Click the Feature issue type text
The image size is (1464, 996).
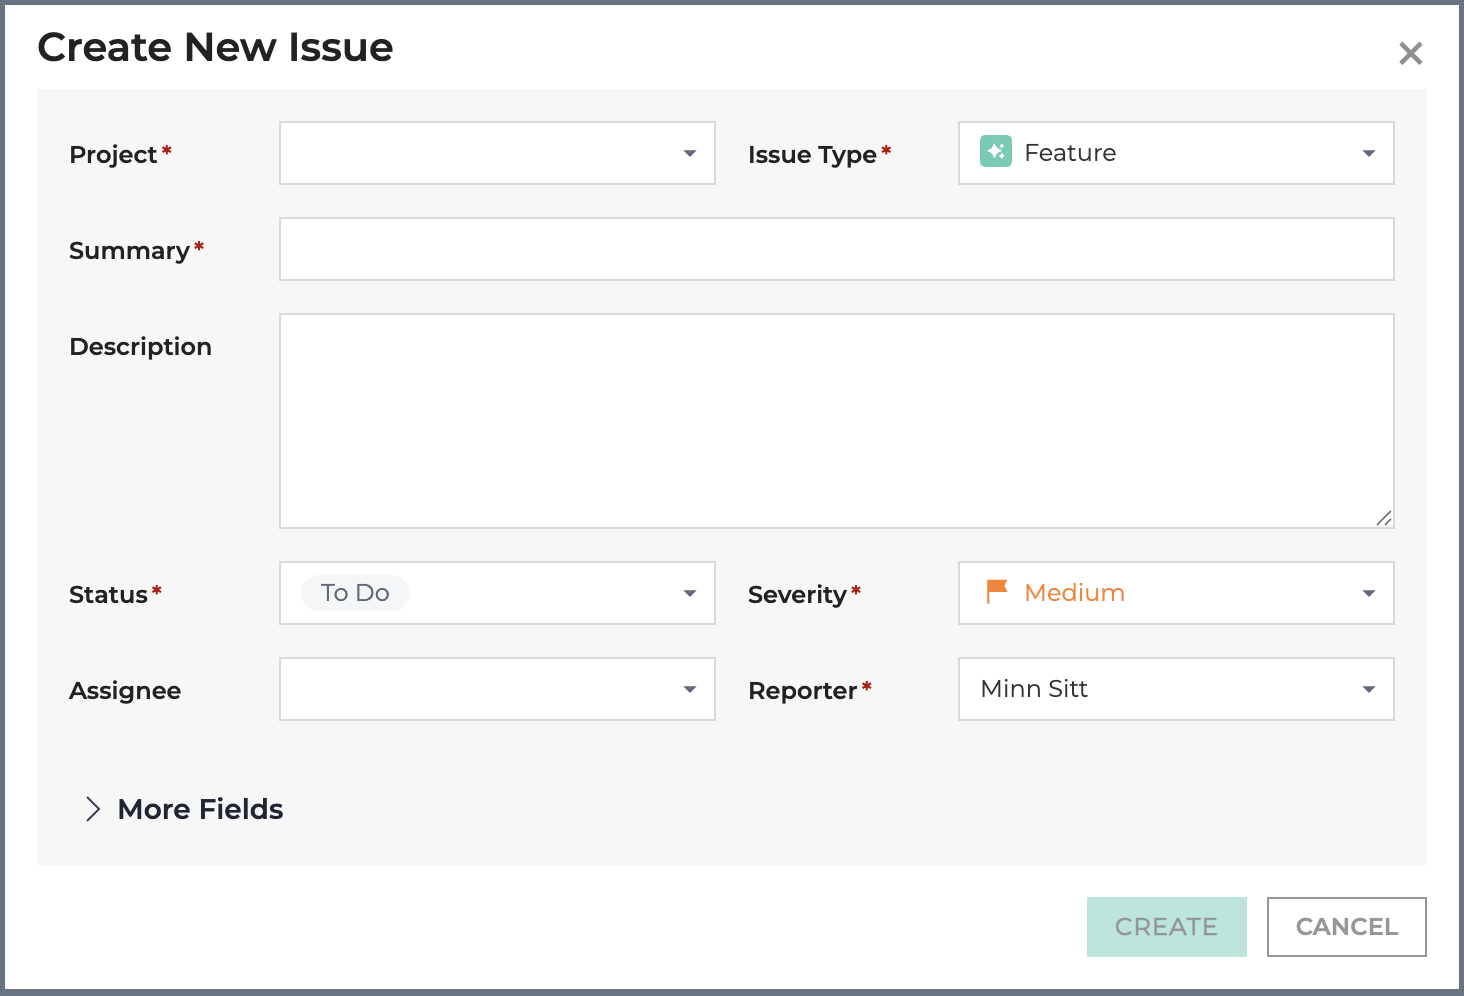[1070, 153]
